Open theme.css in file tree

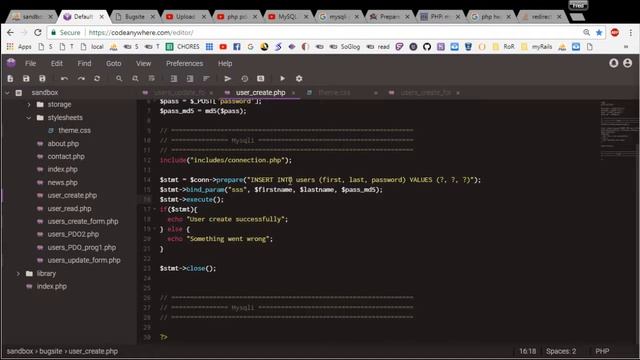74,130
